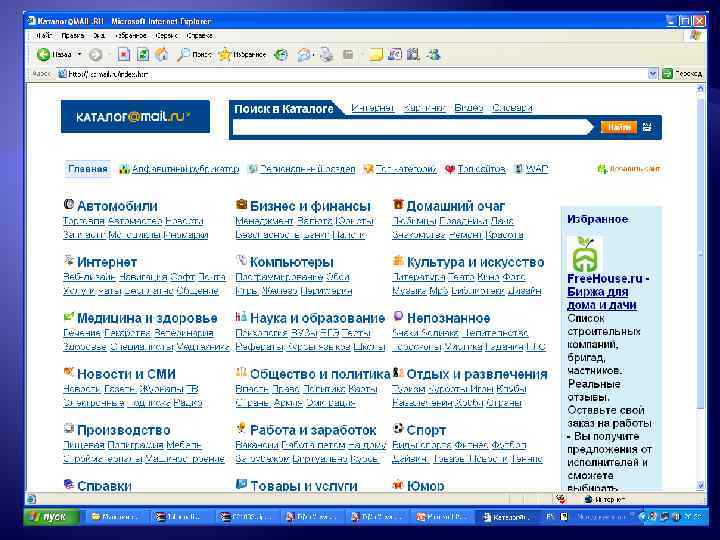Click the Алфавитный рубрикатор icon

coord(124,169)
